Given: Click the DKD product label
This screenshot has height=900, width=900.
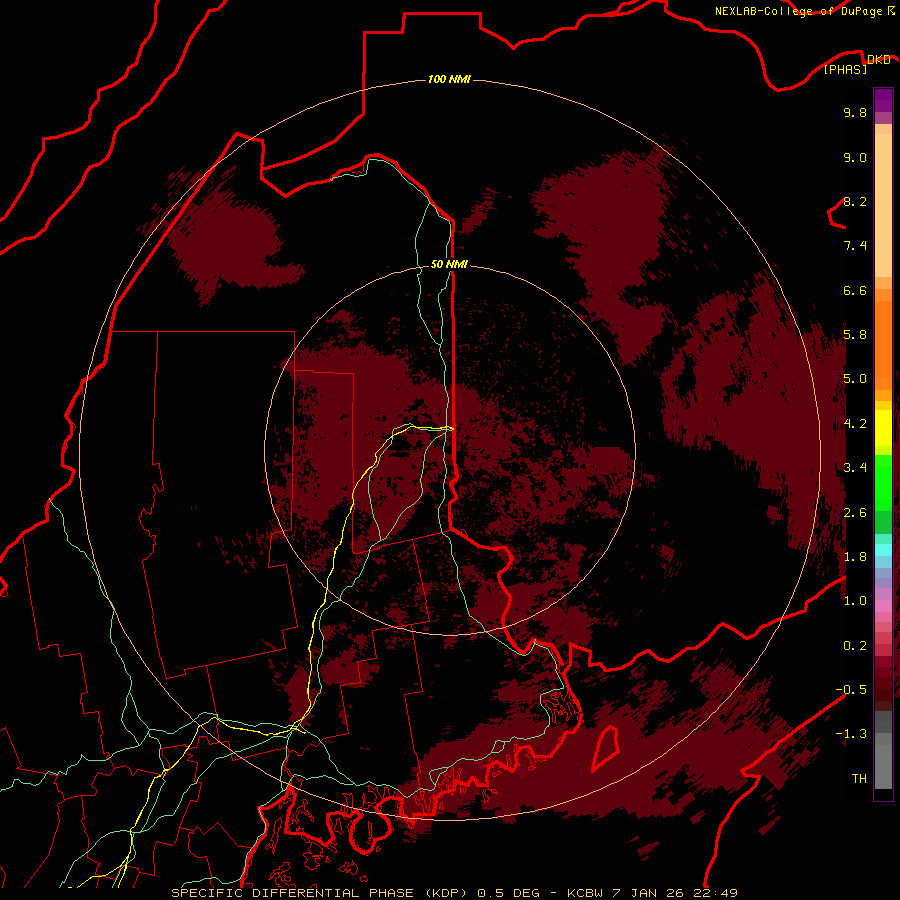Looking at the screenshot, I should click(878, 59).
